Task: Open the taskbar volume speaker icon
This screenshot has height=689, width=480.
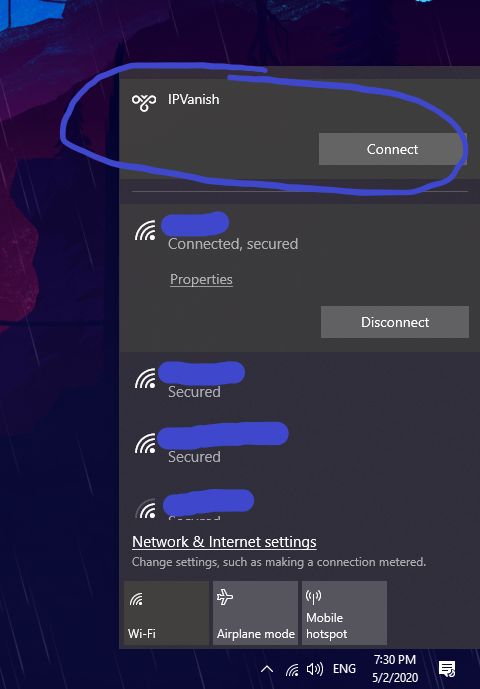Action: (x=315, y=669)
